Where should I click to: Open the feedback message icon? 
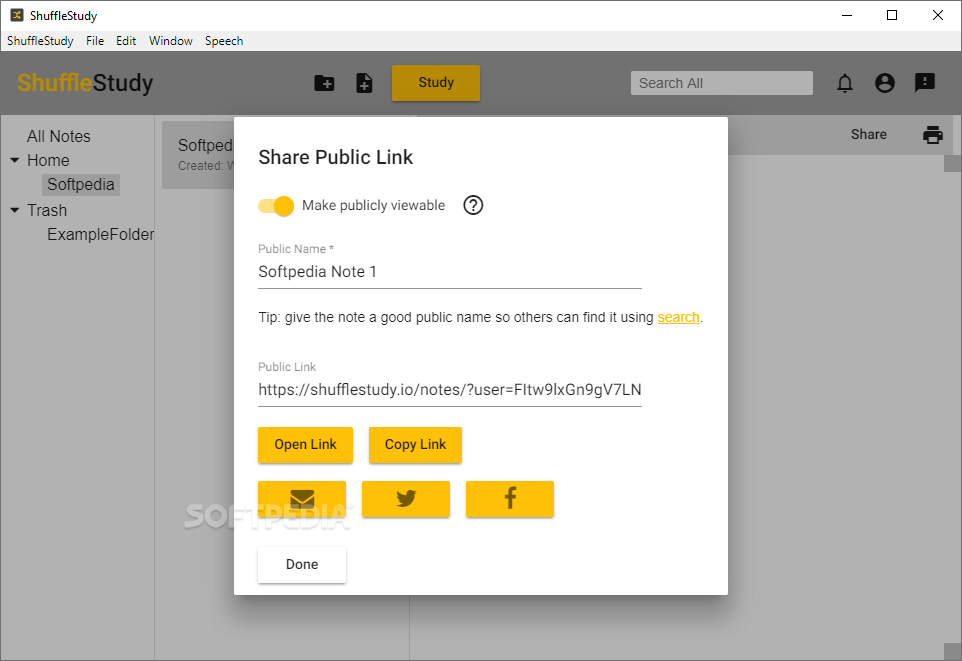click(x=924, y=83)
